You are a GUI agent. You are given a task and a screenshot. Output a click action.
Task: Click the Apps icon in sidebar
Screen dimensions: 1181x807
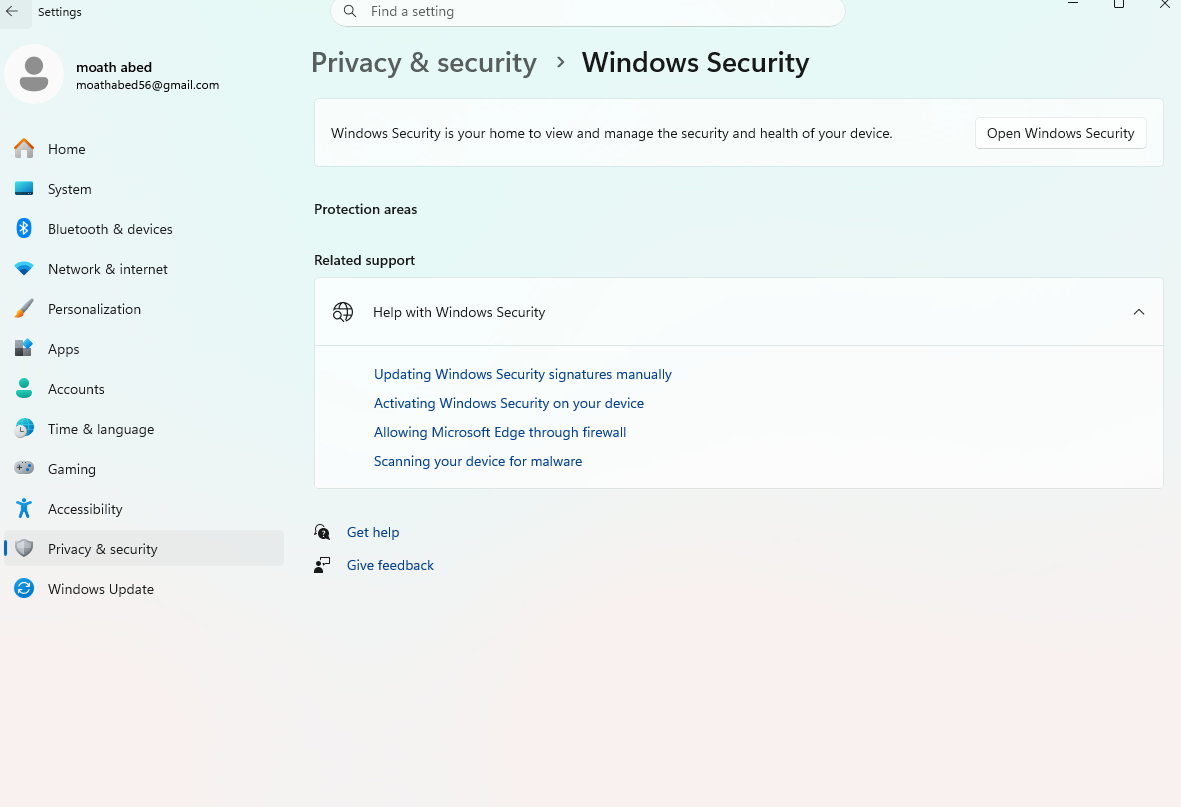[24, 348]
